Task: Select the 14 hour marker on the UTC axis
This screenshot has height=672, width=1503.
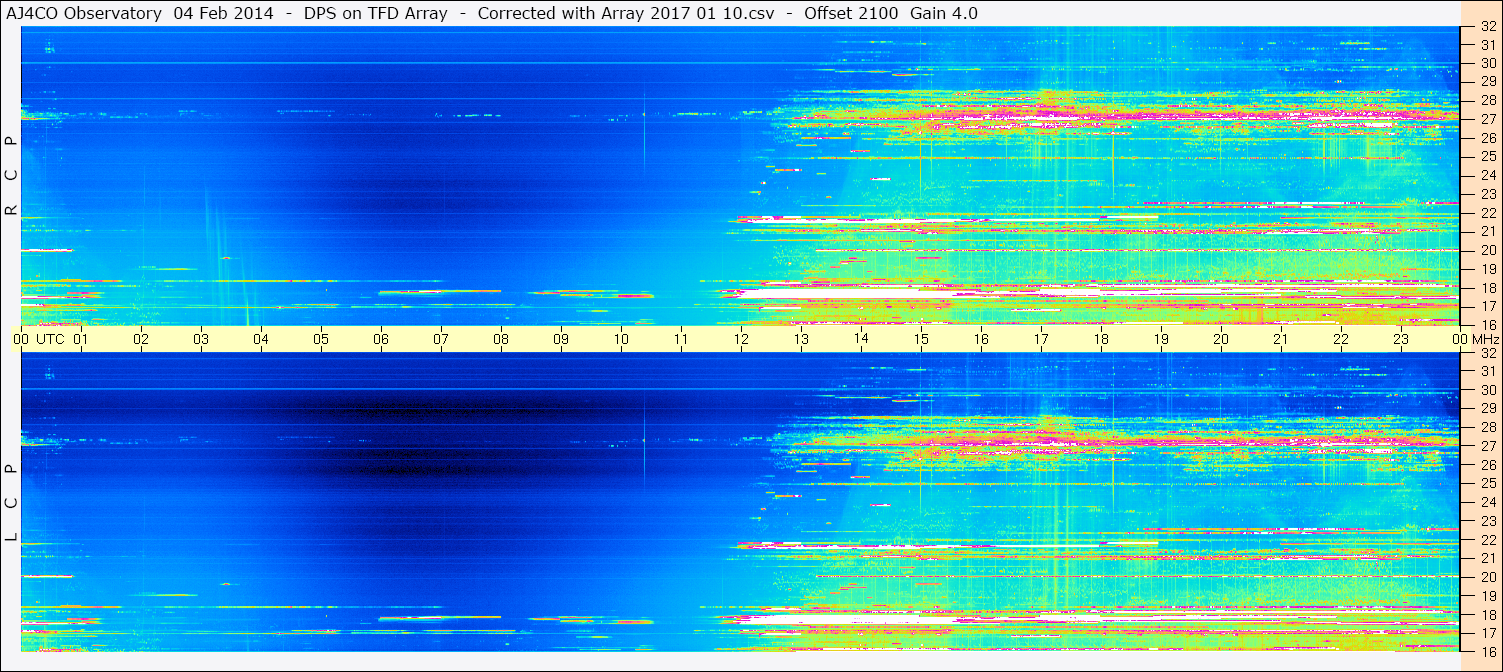Action: coord(861,338)
